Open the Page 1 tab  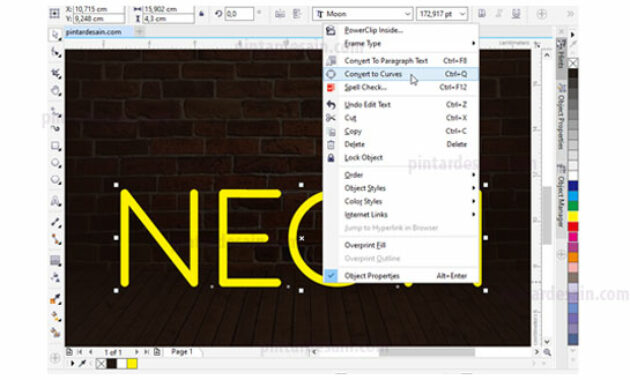pyautogui.click(x=182, y=352)
